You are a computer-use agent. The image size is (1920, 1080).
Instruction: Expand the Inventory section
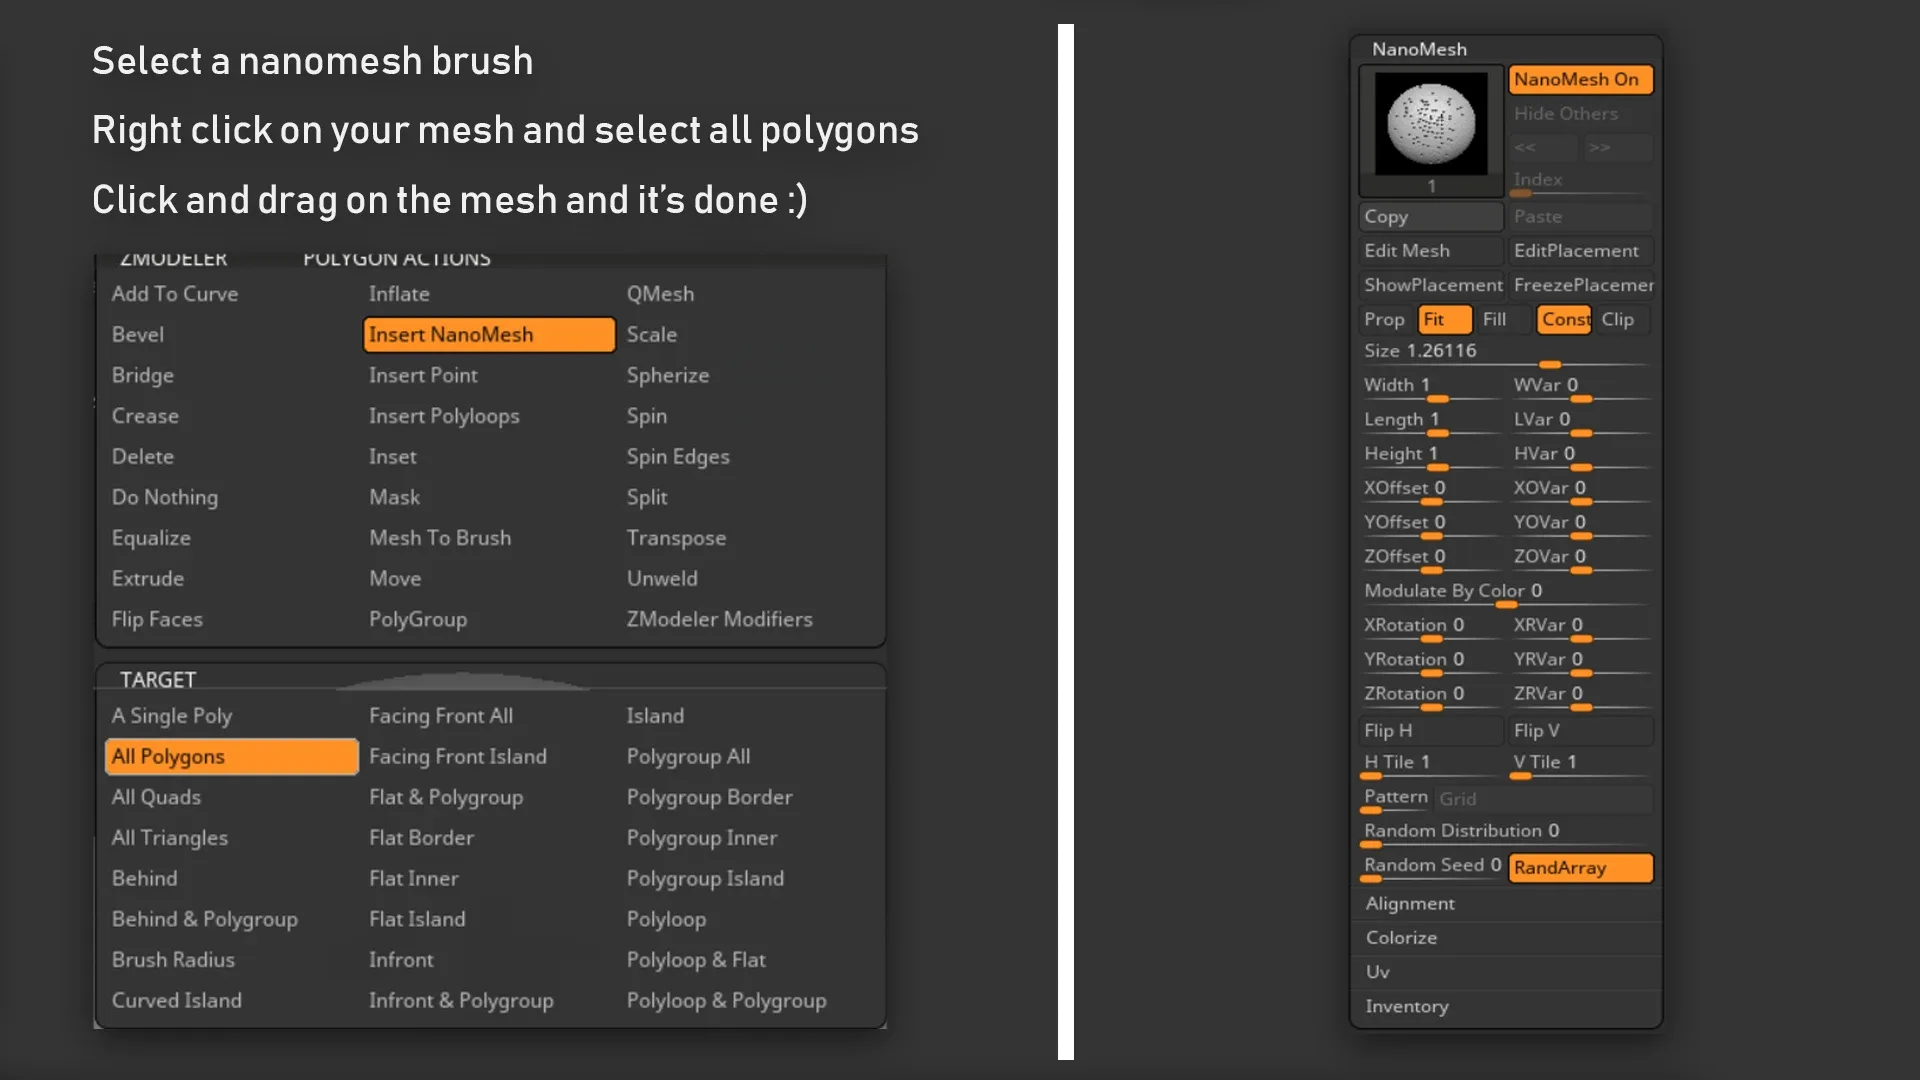coord(1406,1006)
